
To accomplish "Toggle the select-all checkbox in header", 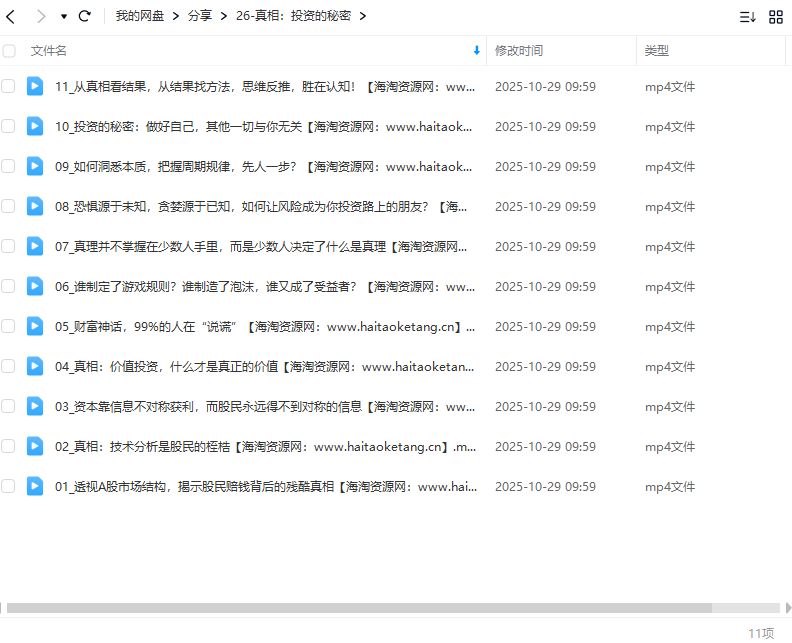I will point(9,51).
